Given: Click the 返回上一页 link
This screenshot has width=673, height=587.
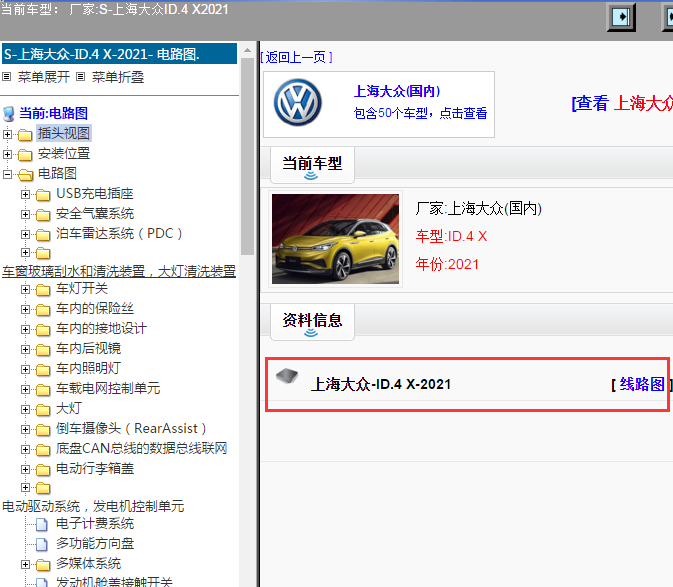Looking at the screenshot, I should [x=296, y=57].
